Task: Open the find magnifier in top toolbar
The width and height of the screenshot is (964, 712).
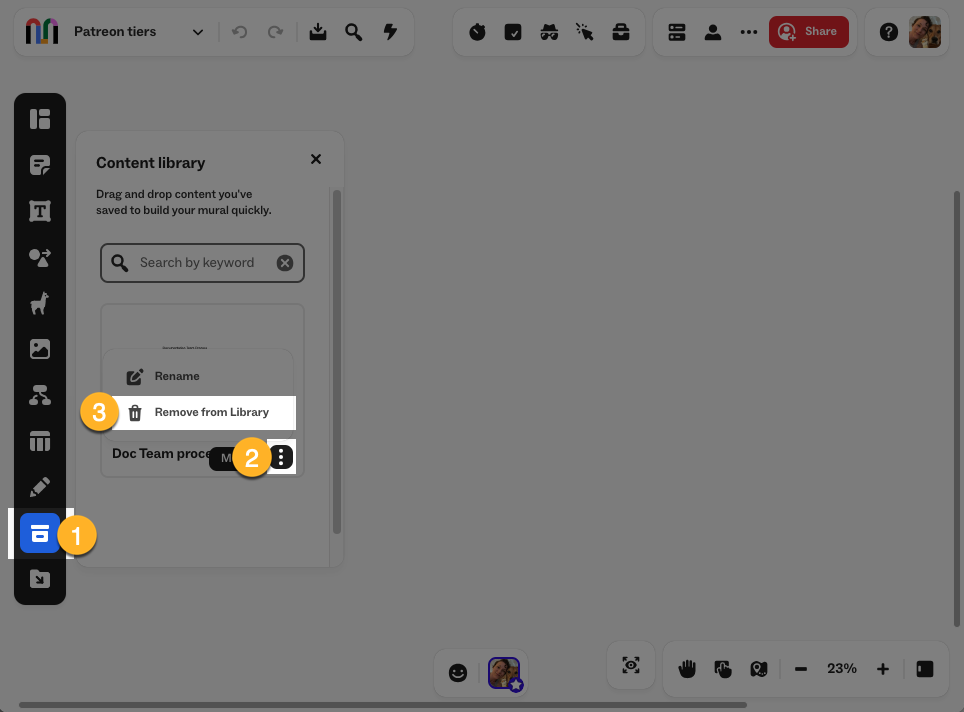Action: click(354, 31)
